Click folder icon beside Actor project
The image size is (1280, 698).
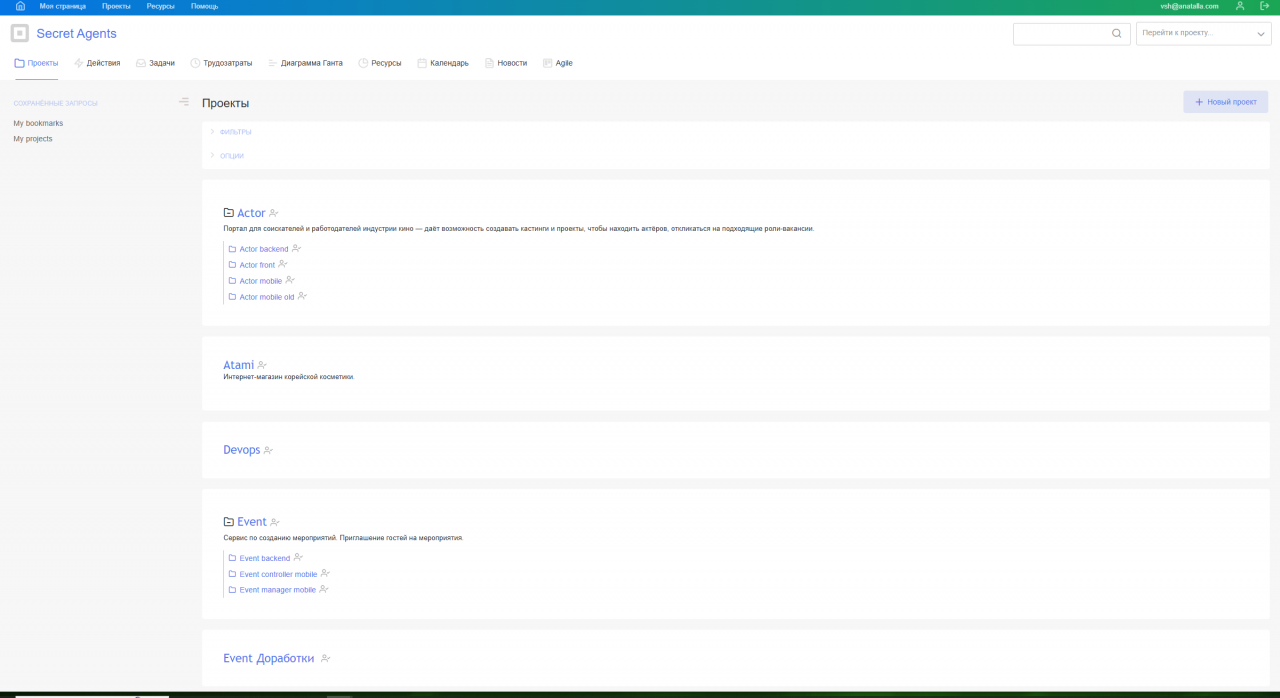tap(228, 213)
